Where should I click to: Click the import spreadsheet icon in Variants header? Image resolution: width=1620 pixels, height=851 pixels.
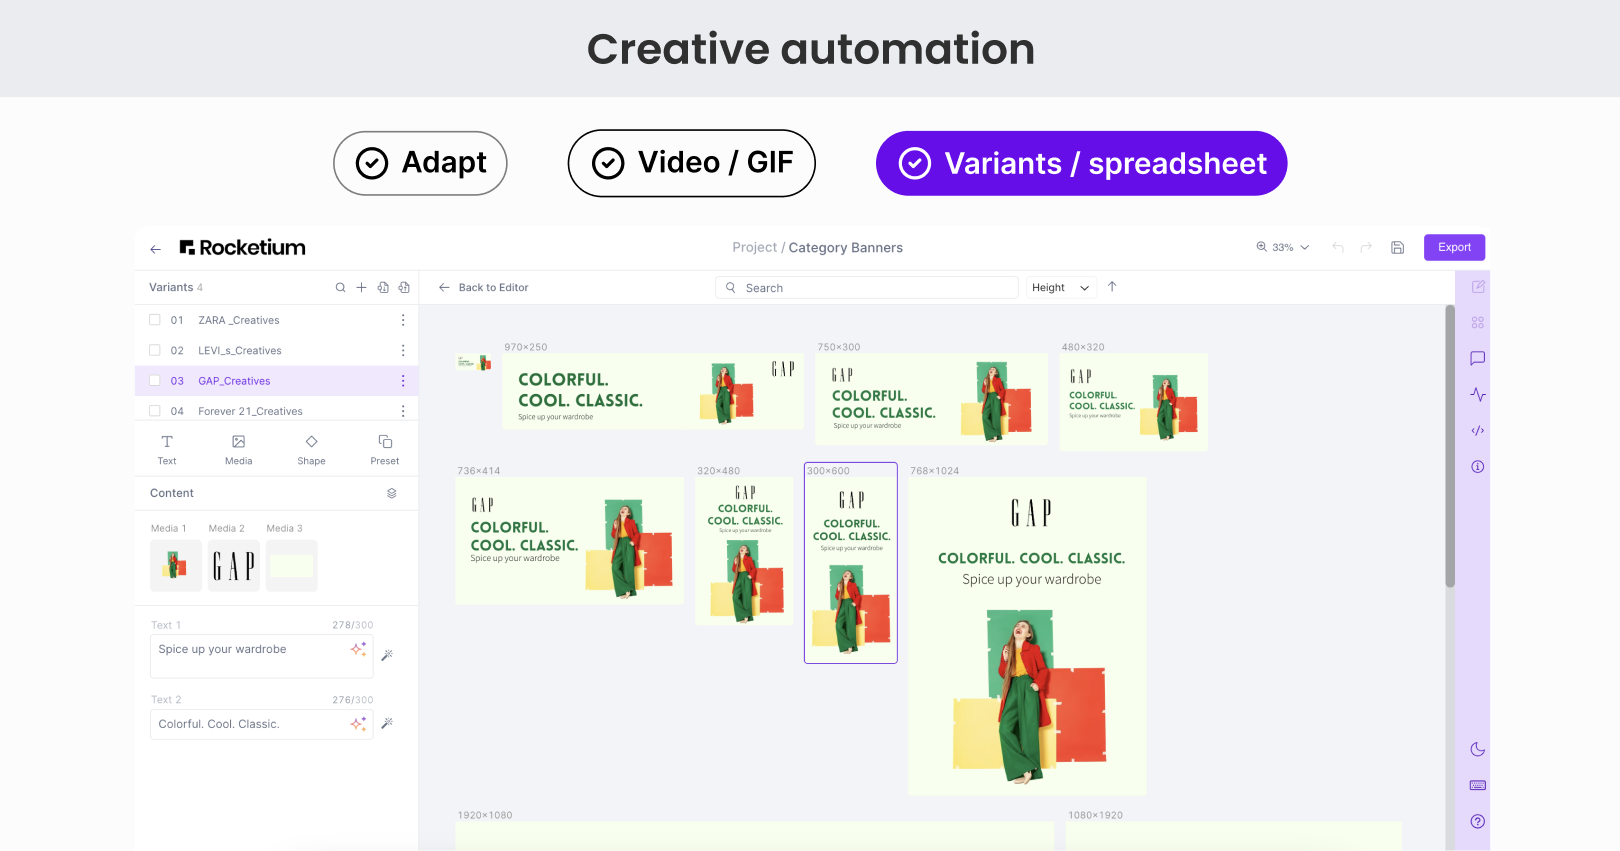(x=383, y=287)
